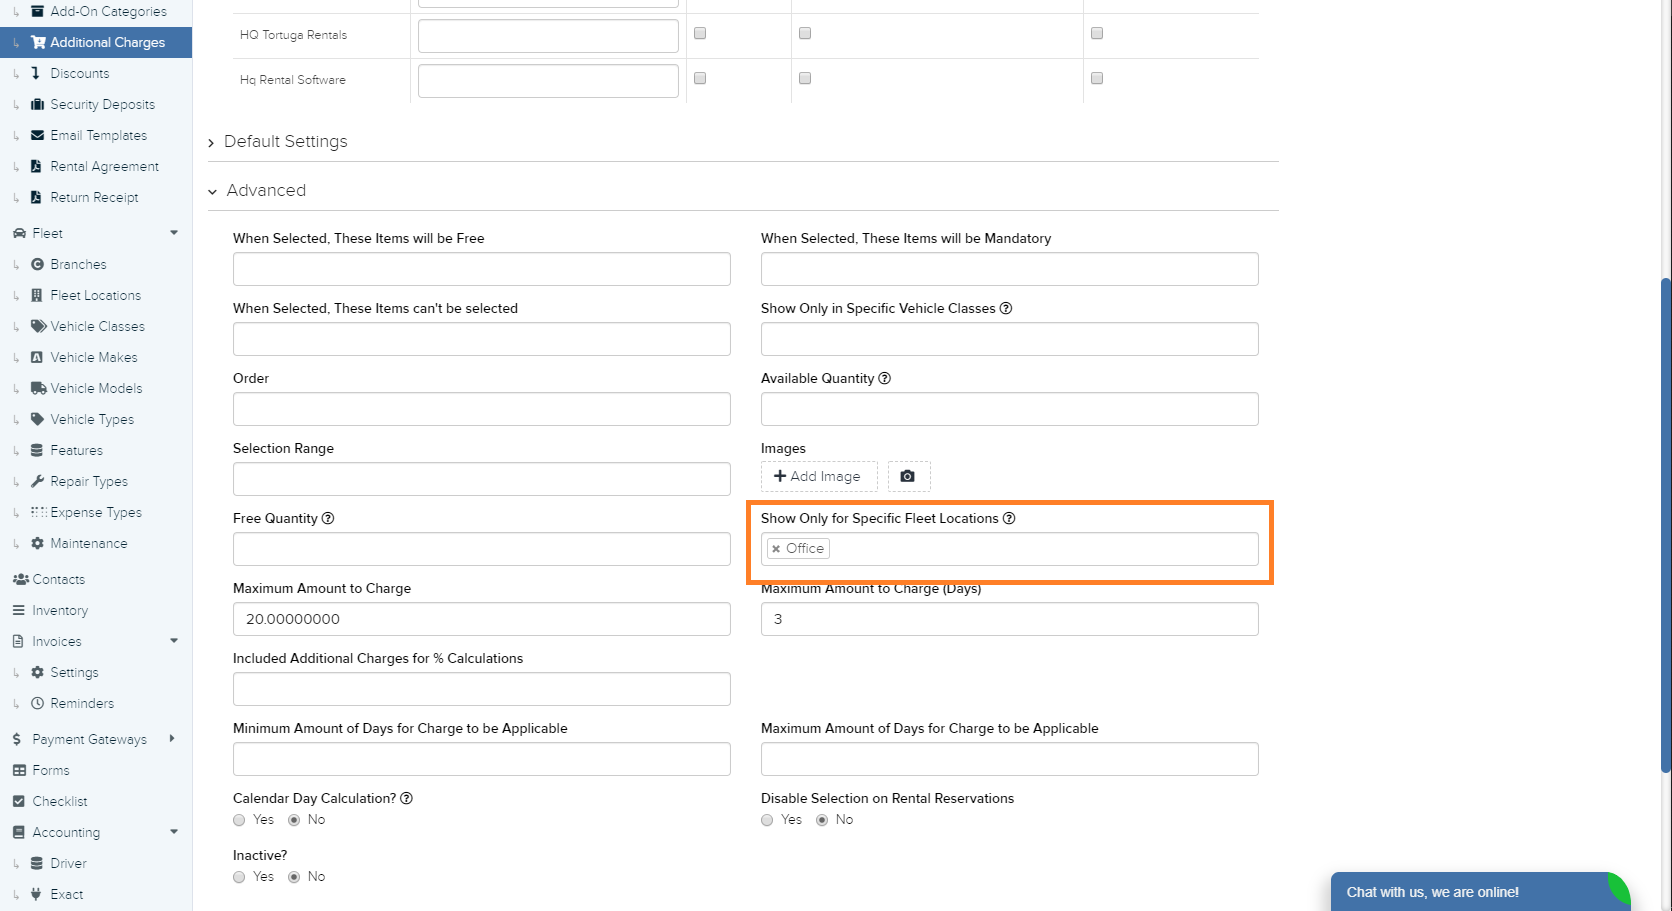The height and width of the screenshot is (911, 1672).
Task: Select No for Calendar Day Calculation
Action: click(294, 820)
